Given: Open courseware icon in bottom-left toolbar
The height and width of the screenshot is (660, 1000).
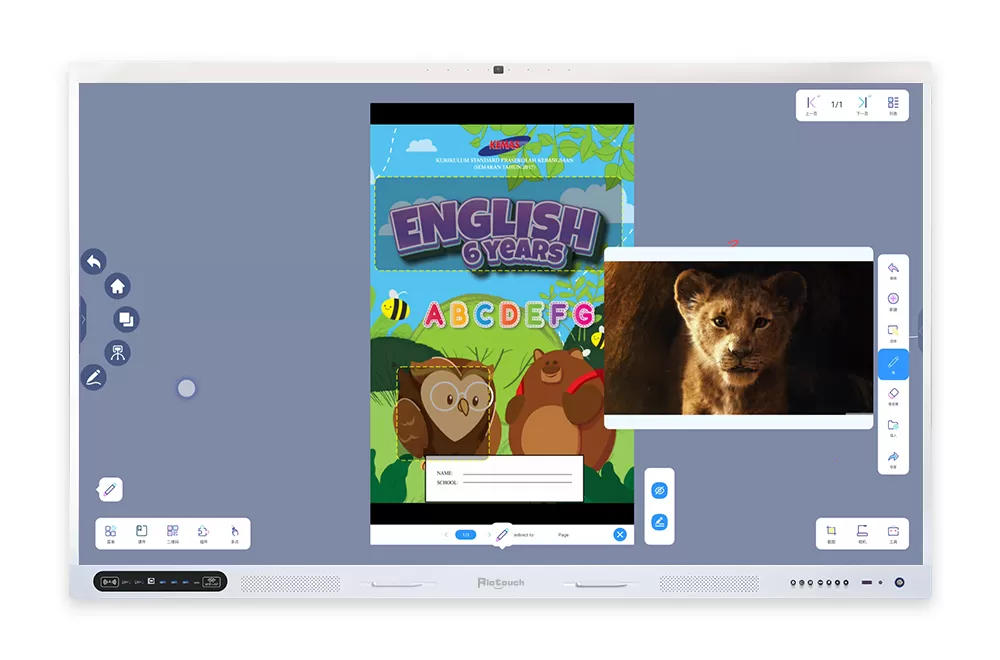Looking at the screenshot, I should (x=142, y=534).
